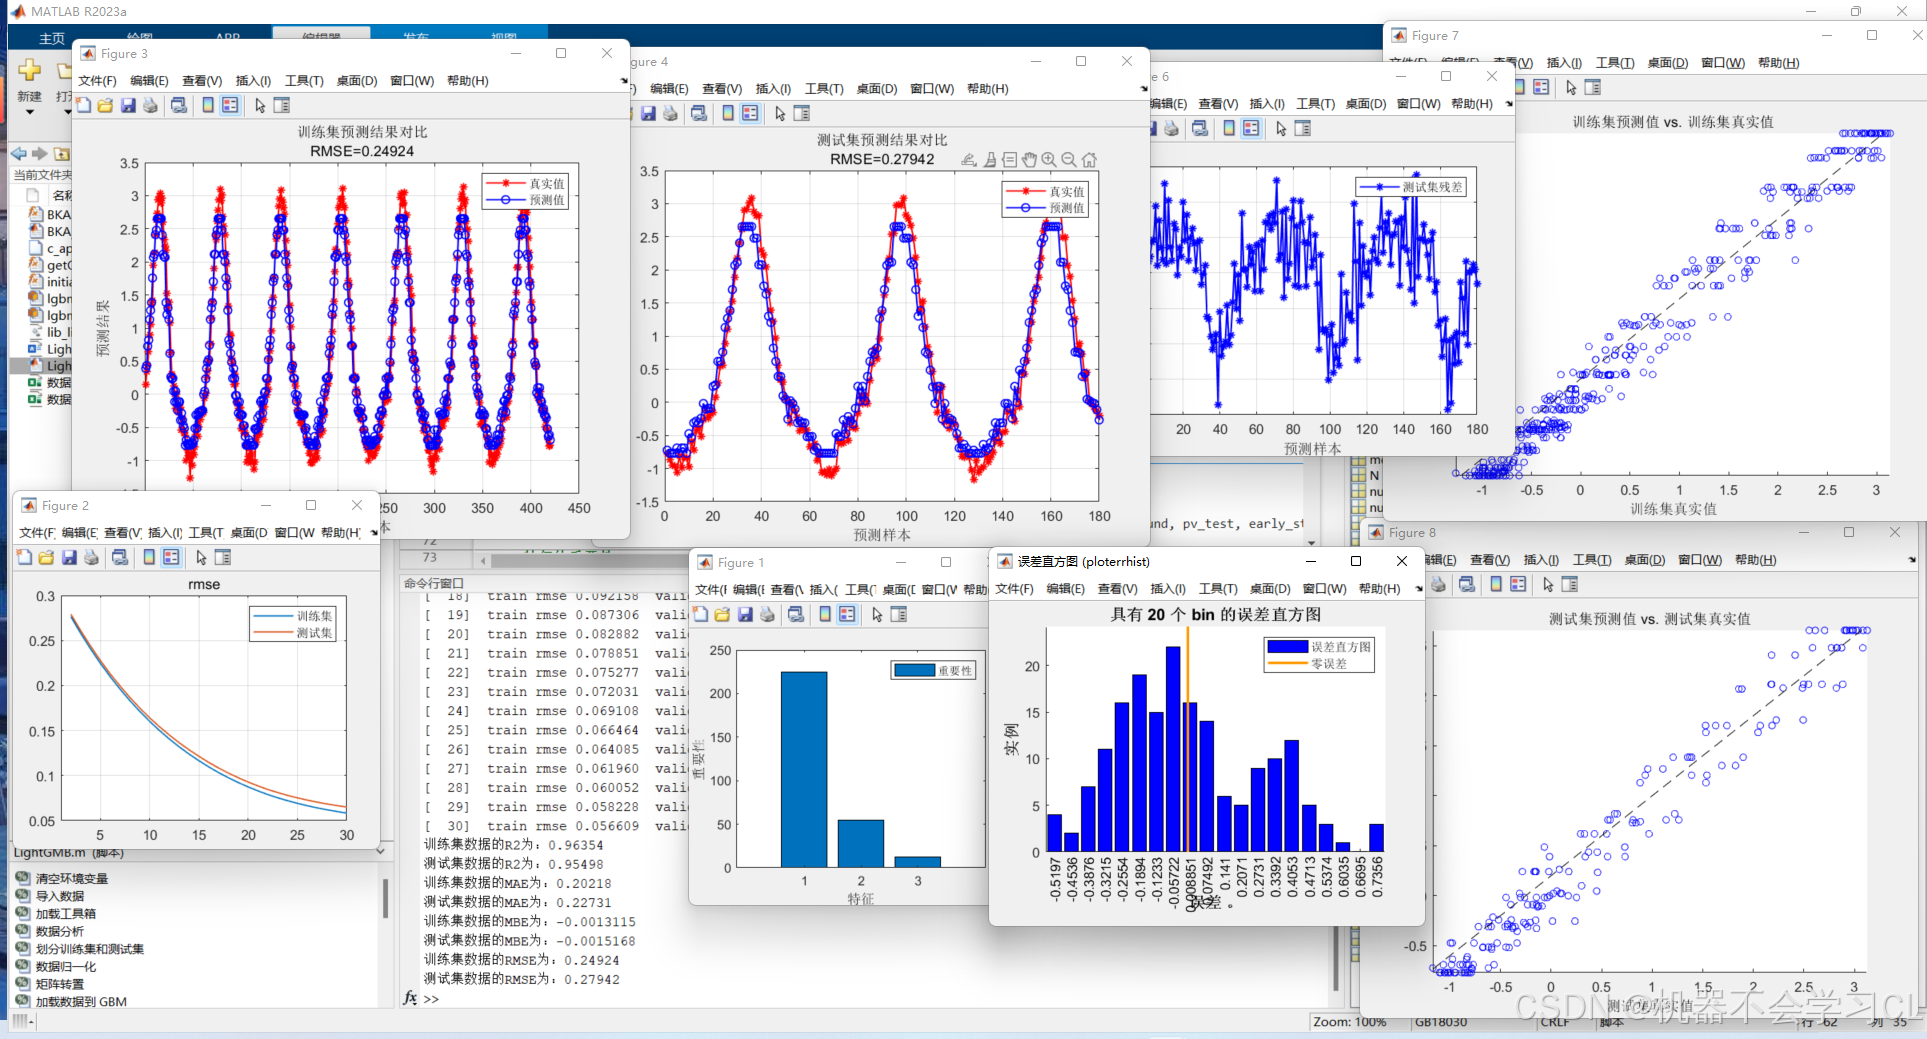1927x1039 pixels.
Task: Toggle Edit Plot arrow in Figure 3 toolbar
Action: [260, 106]
